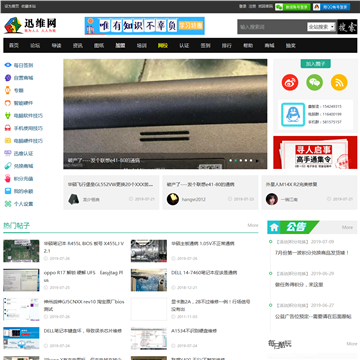This screenshot has width=360, height=360.
Task: Log in with the QQ account button
Action: point(332,7)
